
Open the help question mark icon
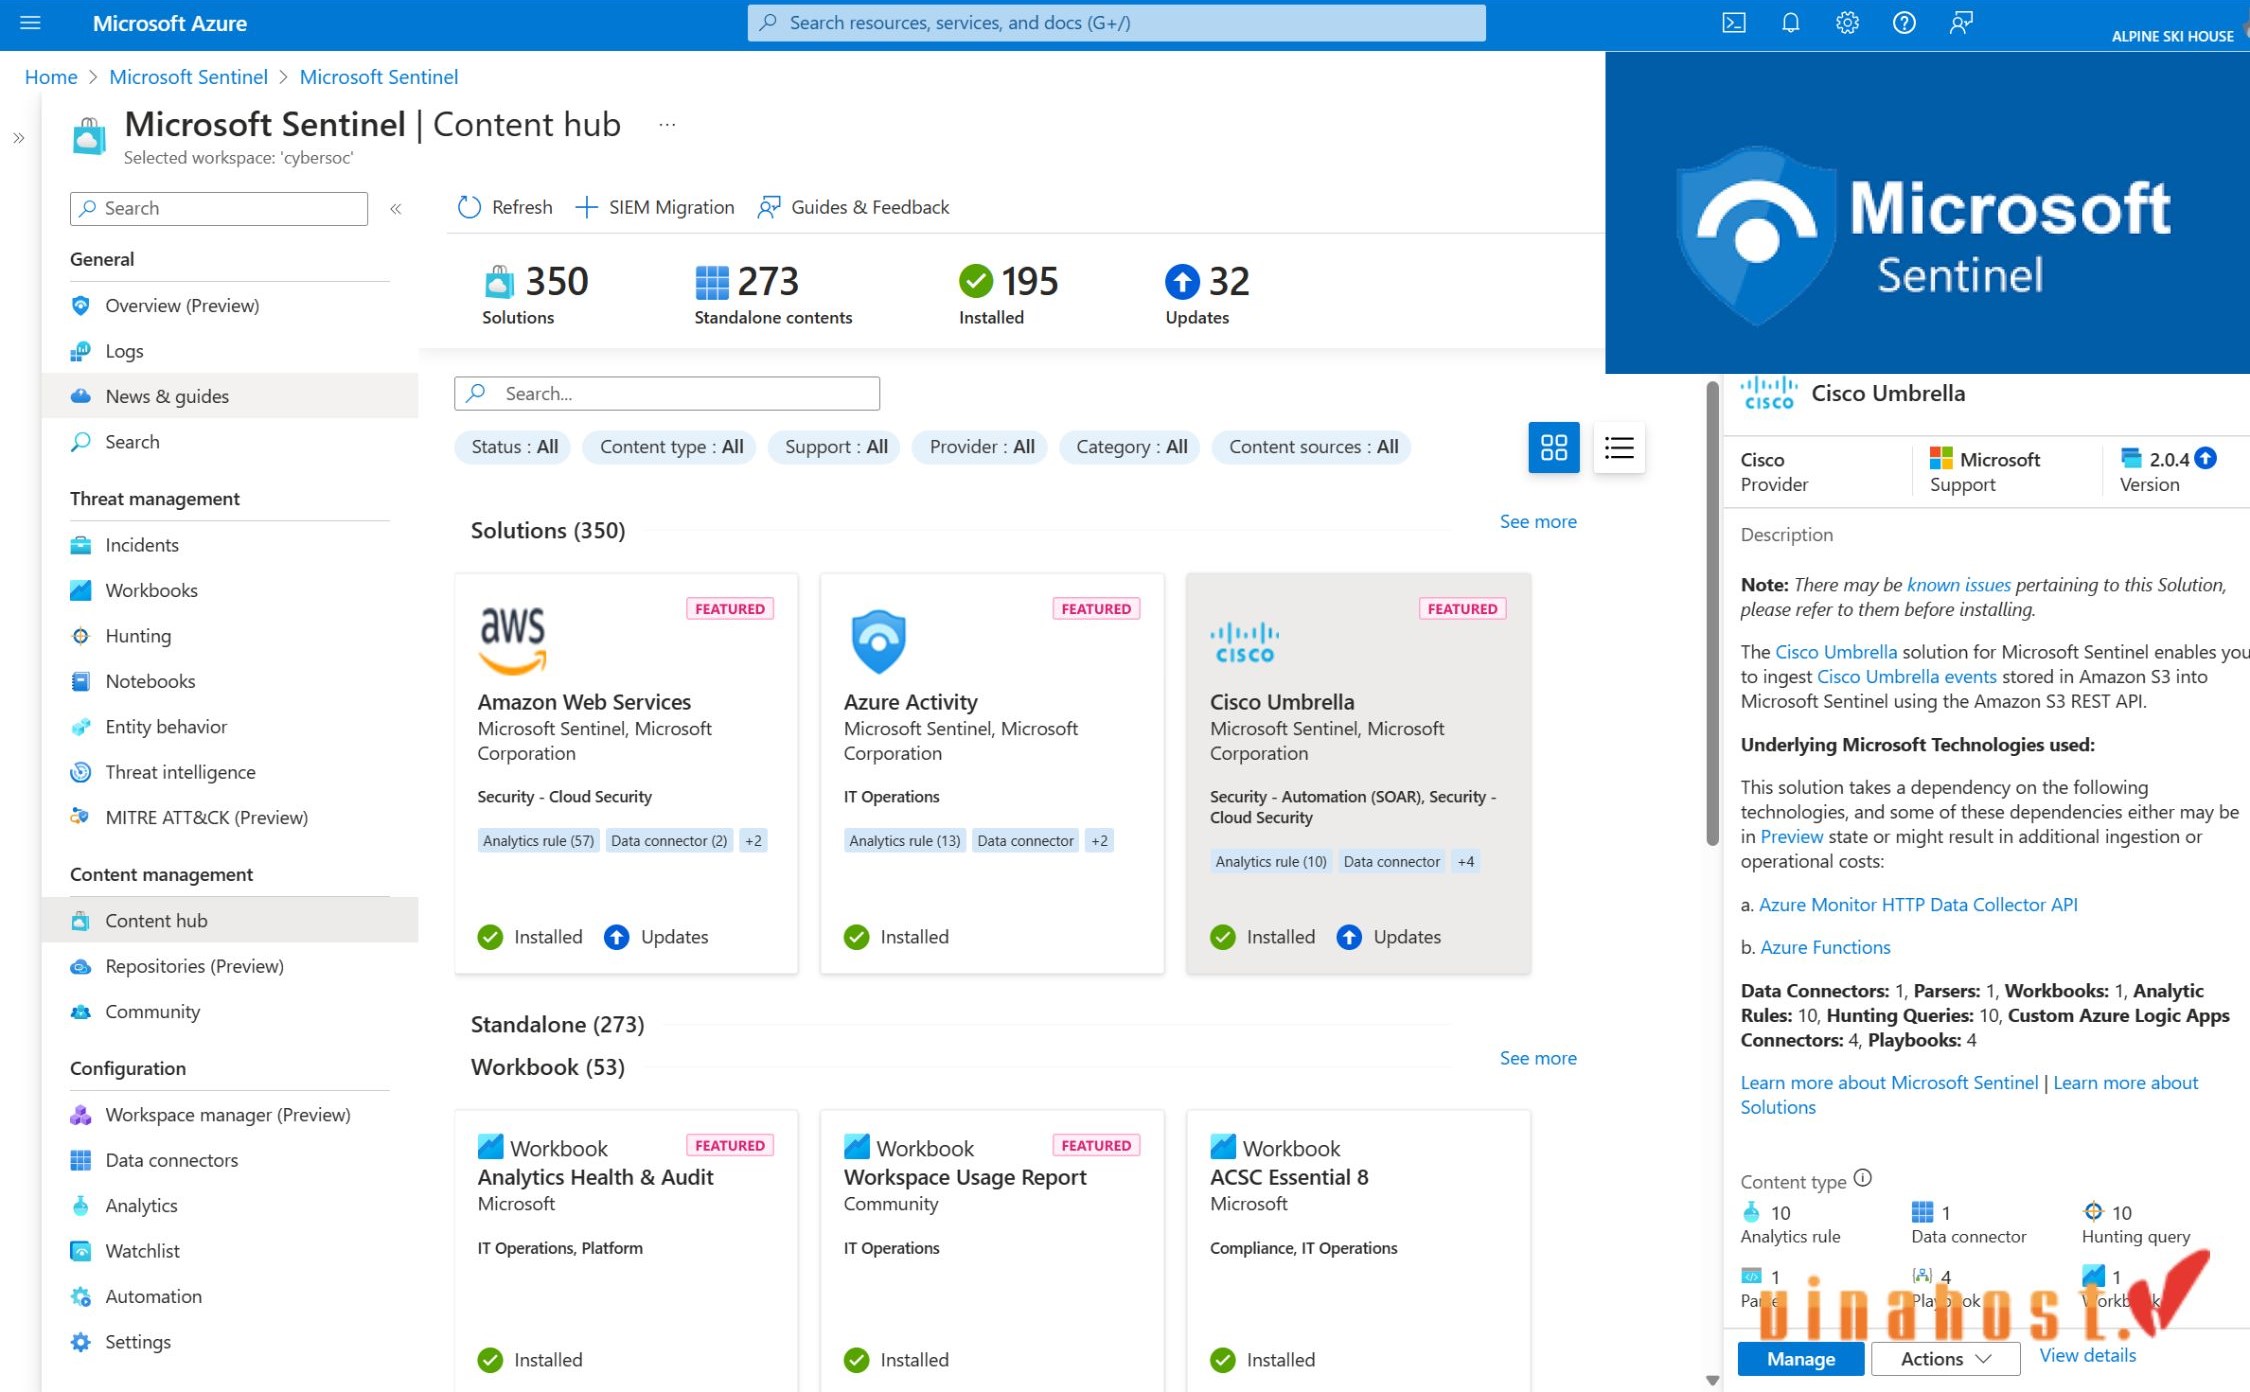tap(1904, 23)
